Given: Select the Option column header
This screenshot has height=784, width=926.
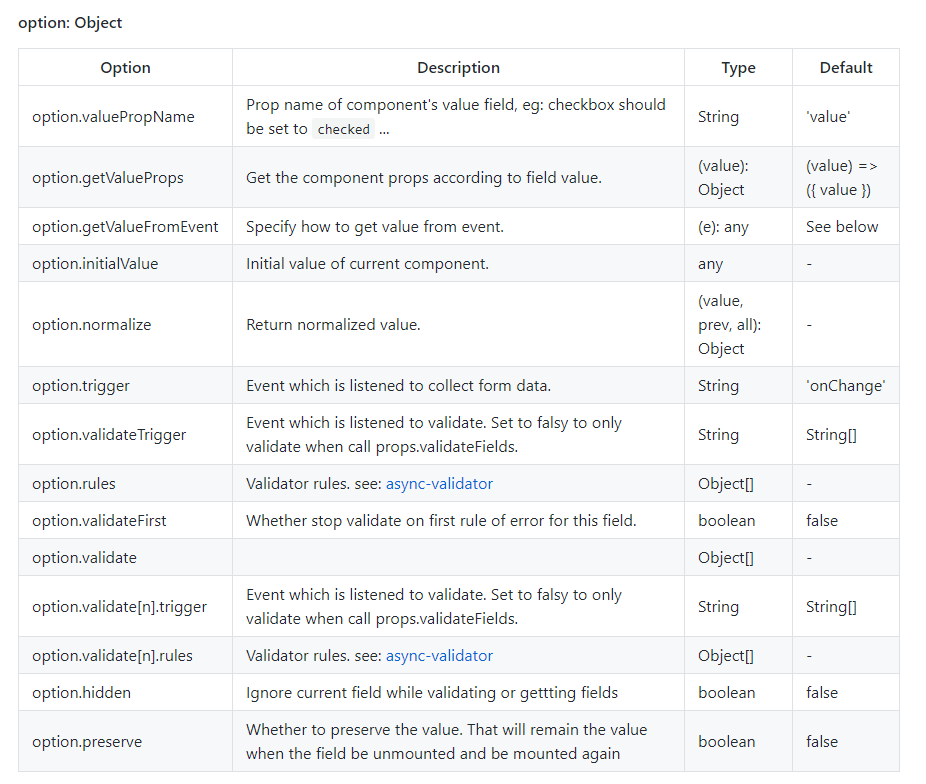Looking at the screenshot, I should 124,67.
